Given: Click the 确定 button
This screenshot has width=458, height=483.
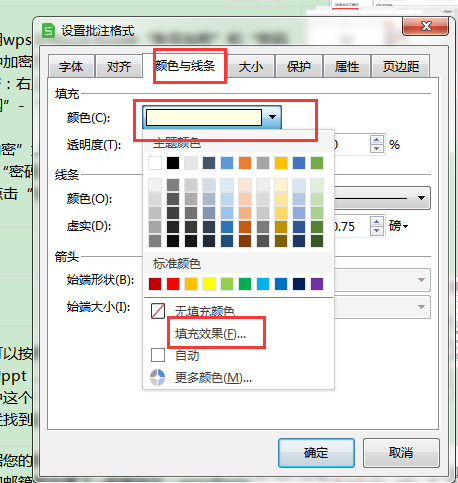Looking at the screenshot, I should pos(316,452).
